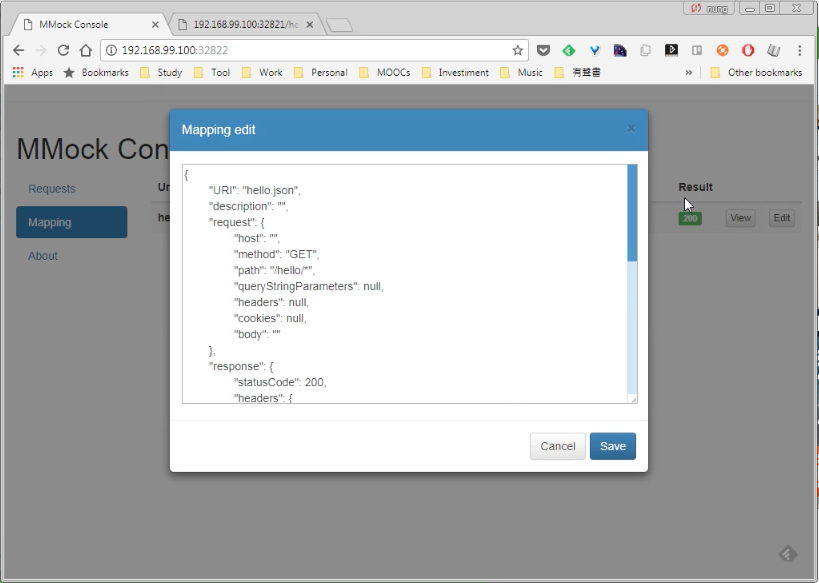Click the "URI": "hello.json" line
Screen dimensions: 819x583
(x=254, y=190)
